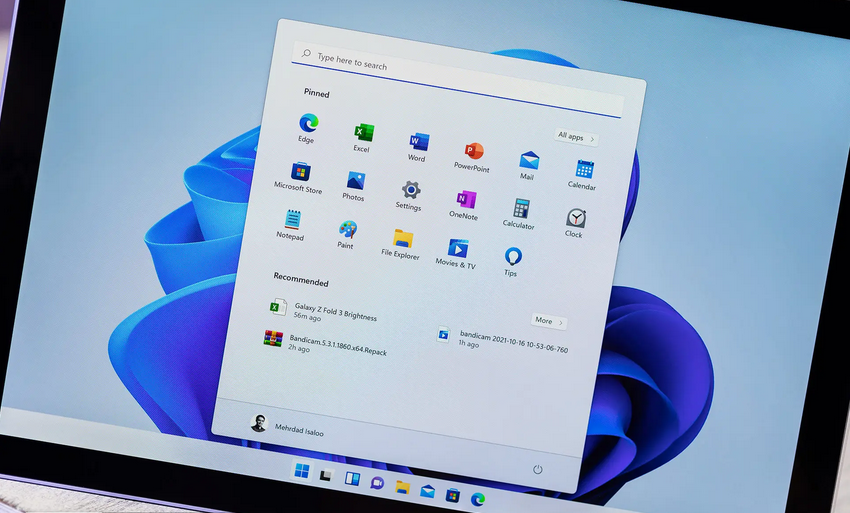This screenshot has width=850, height=513.
Task: Open File Explorer on the taskbar
Action: tap(402, 487)
